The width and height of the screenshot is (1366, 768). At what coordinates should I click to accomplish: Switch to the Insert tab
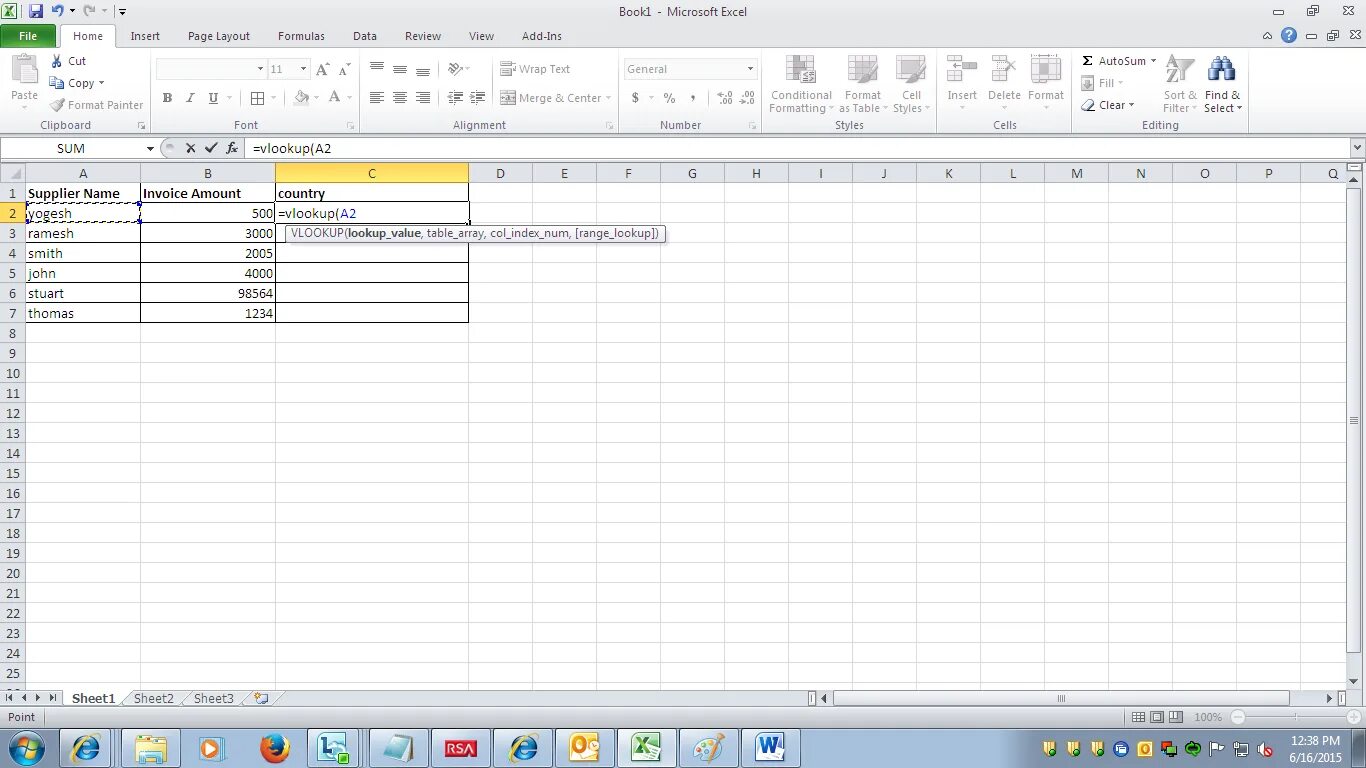pos(145,36)
